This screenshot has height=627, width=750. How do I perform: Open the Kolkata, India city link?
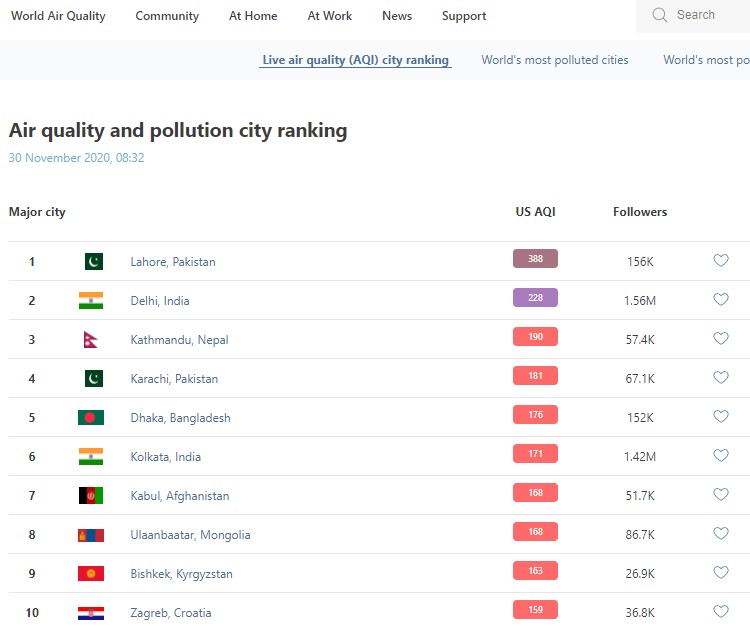165,457
